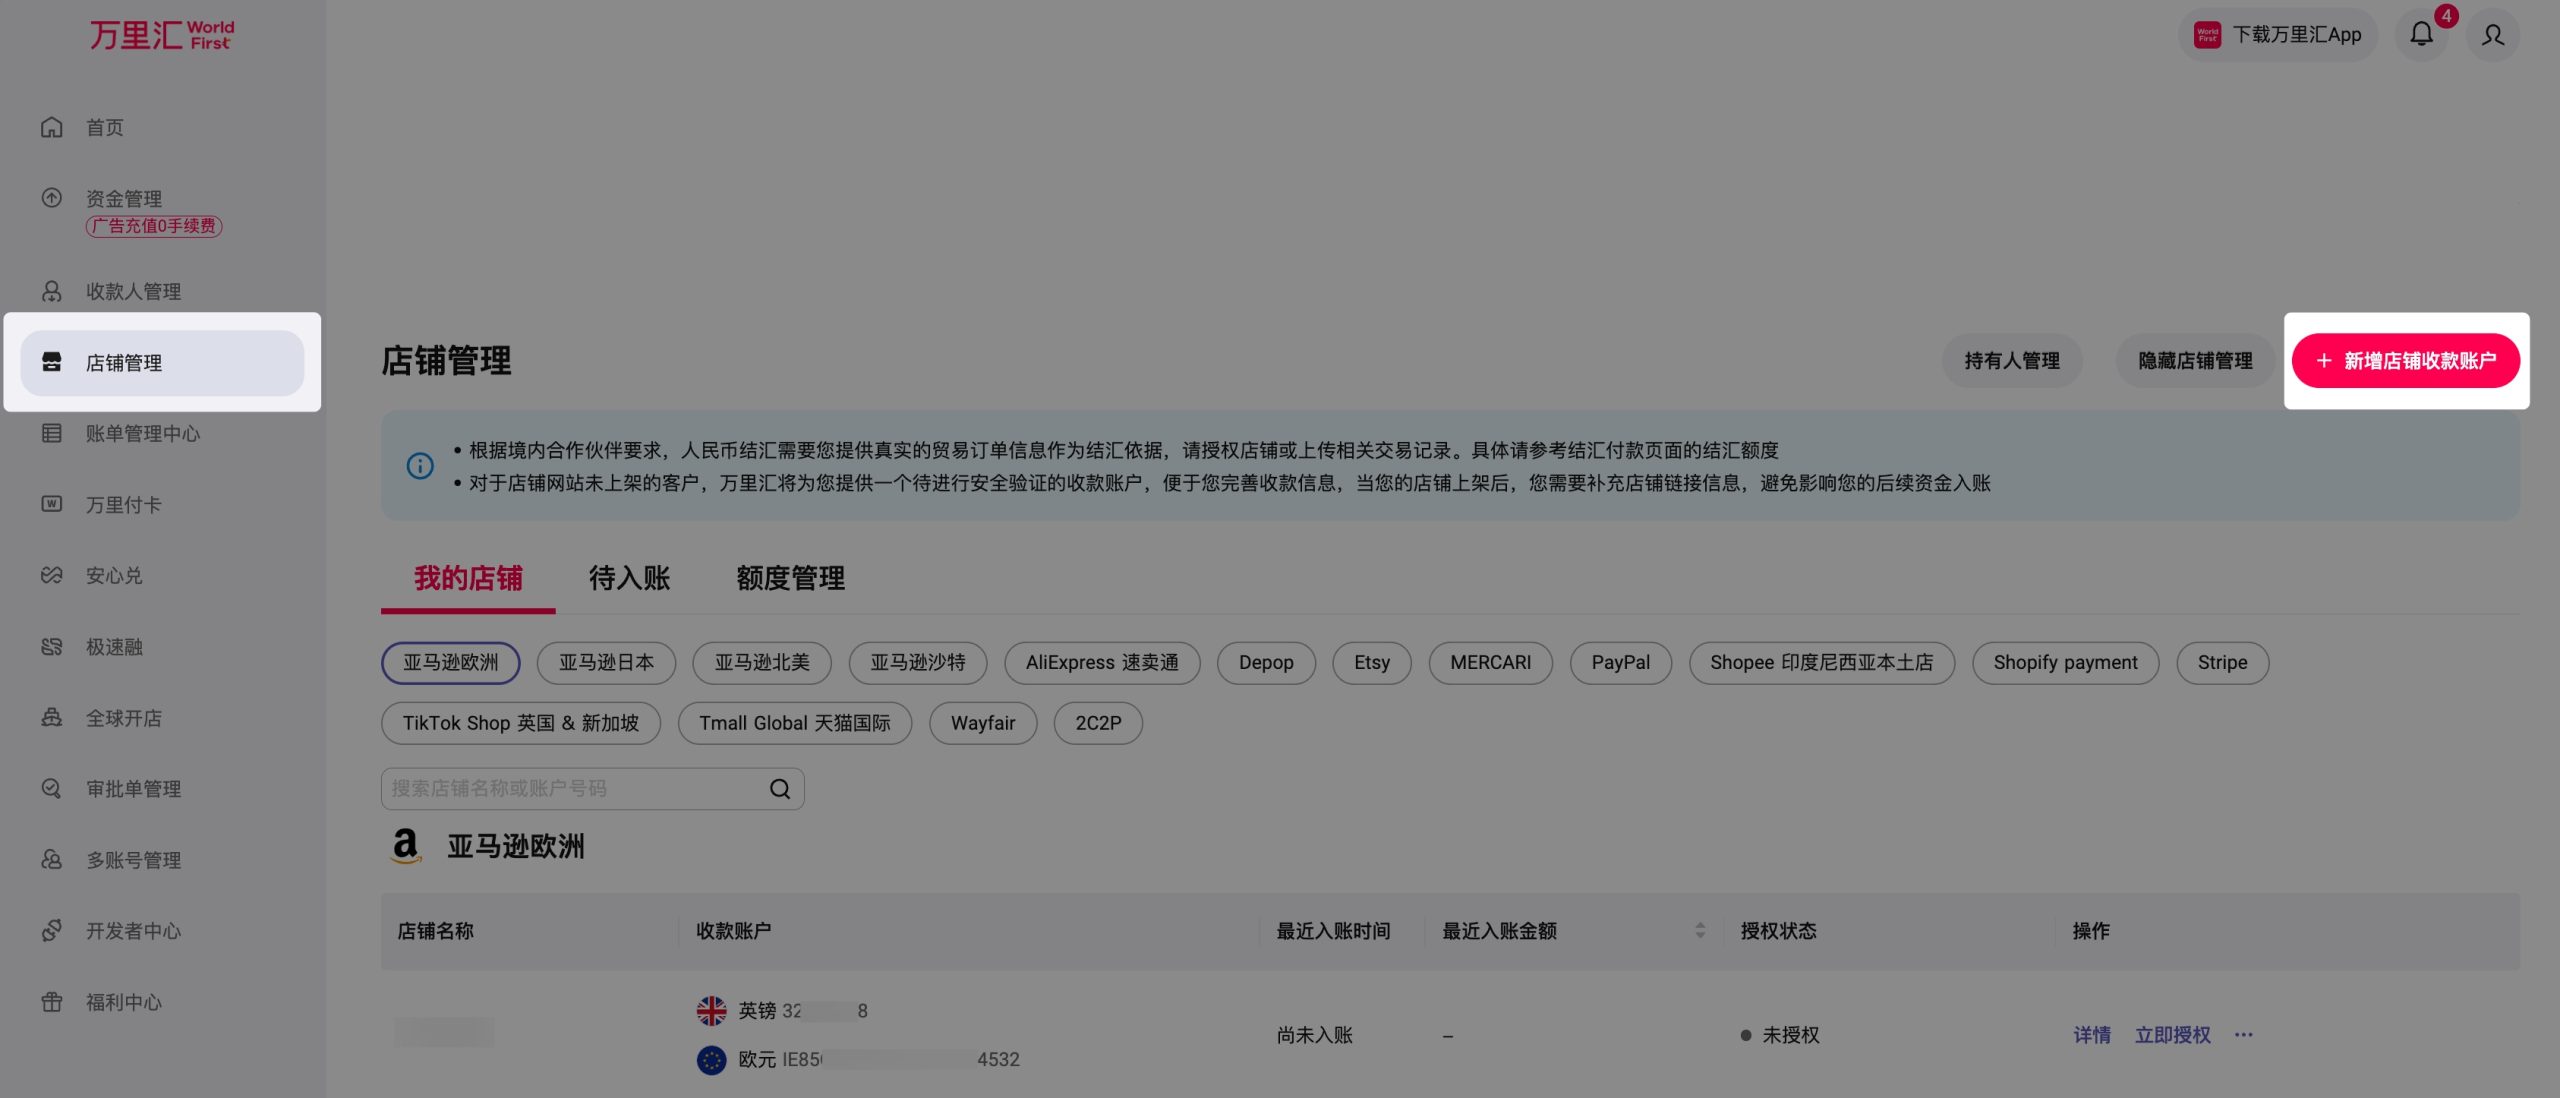Screen dimensions: 2560x1098
Task: Click the 立即授权 link
Action: [x=2172, y=1035]
